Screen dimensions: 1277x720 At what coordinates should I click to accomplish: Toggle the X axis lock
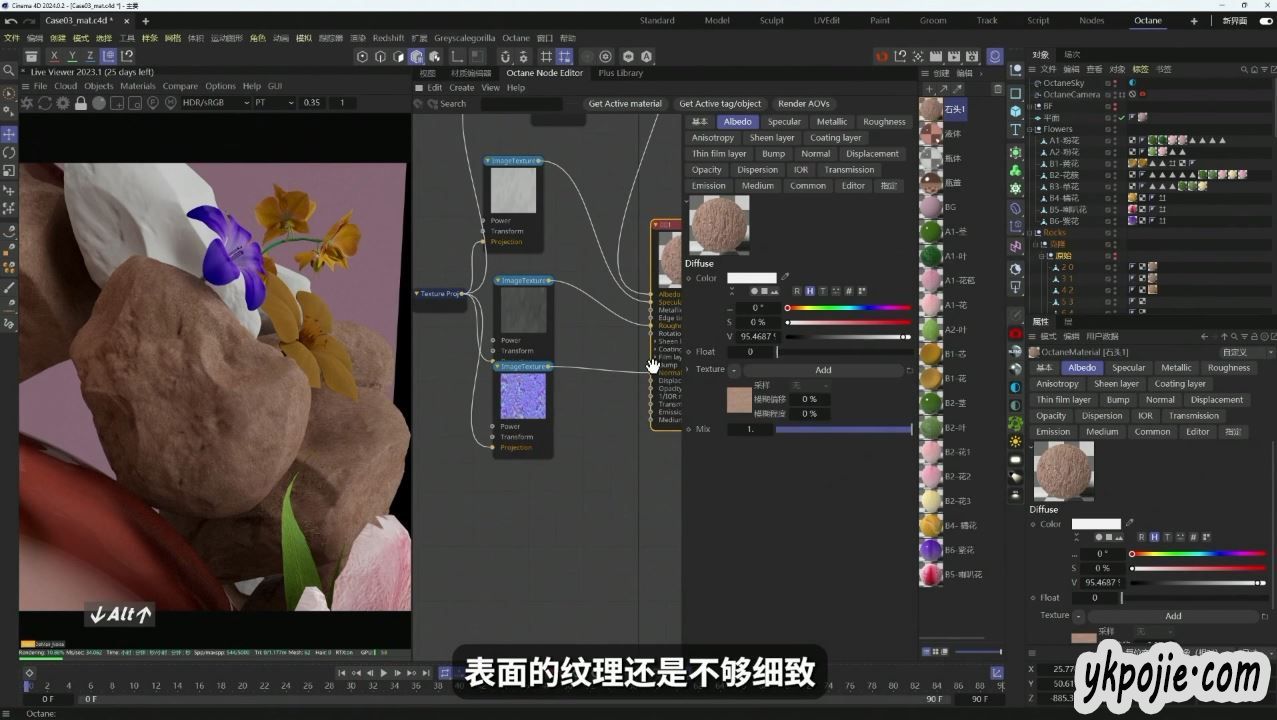[x=54, y=57]
